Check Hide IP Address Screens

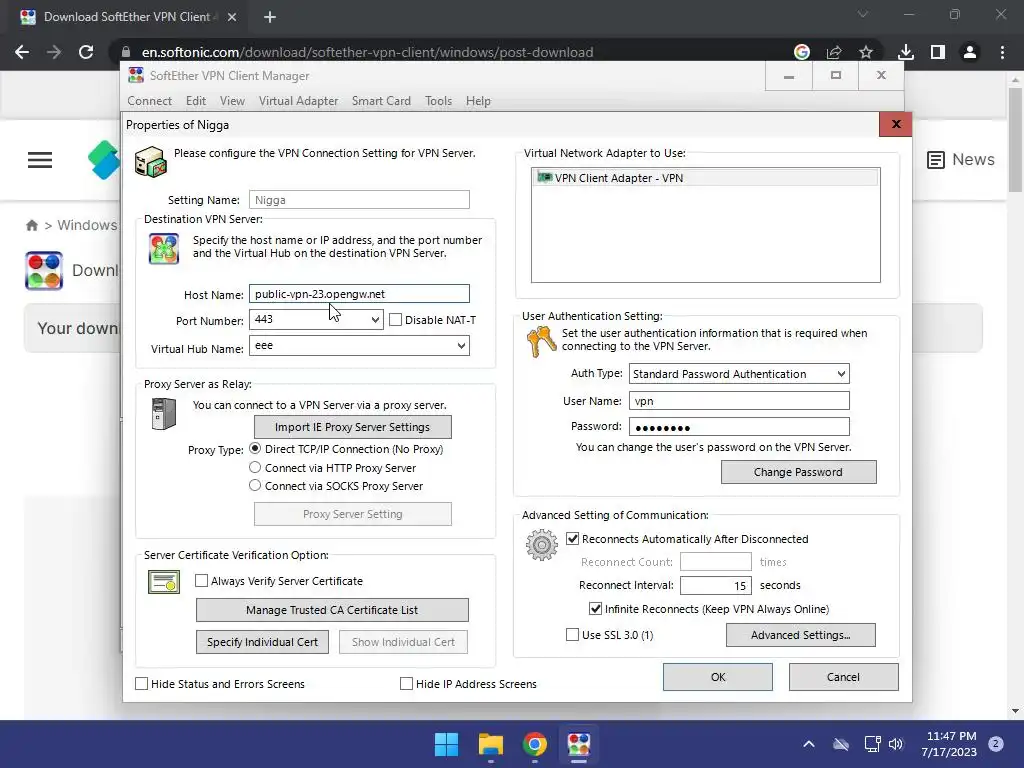coord(406,684)
